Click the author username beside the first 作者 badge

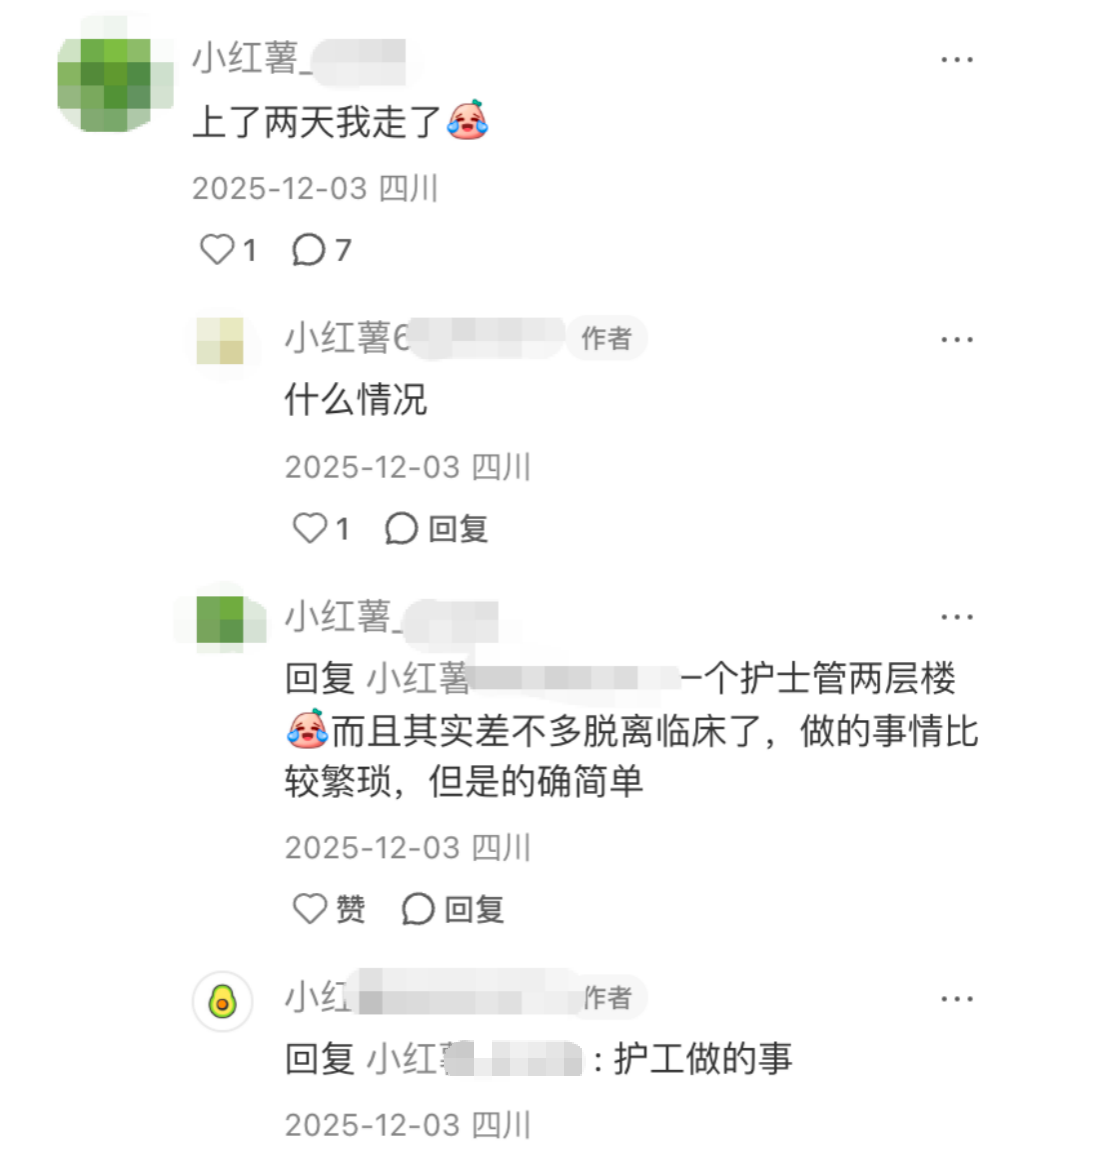click(424, 338)
